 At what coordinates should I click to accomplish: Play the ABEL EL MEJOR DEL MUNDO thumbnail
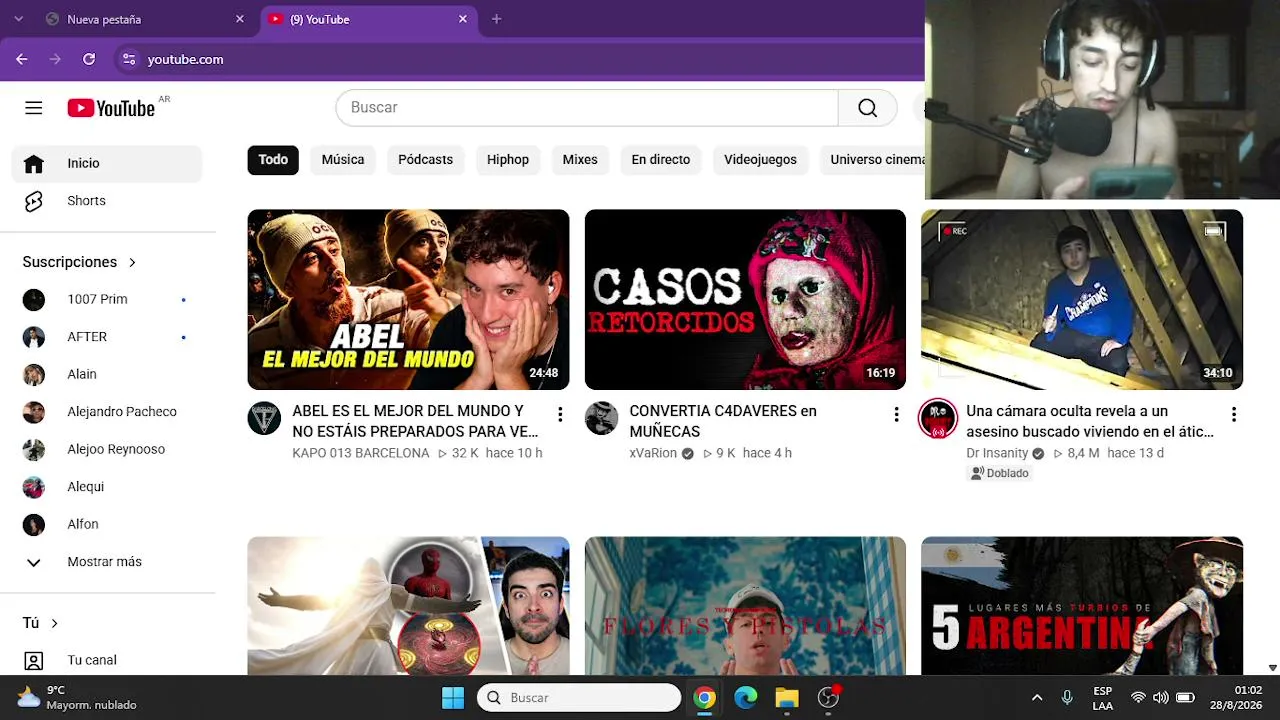pyautogui.click(x=408, y=299)
